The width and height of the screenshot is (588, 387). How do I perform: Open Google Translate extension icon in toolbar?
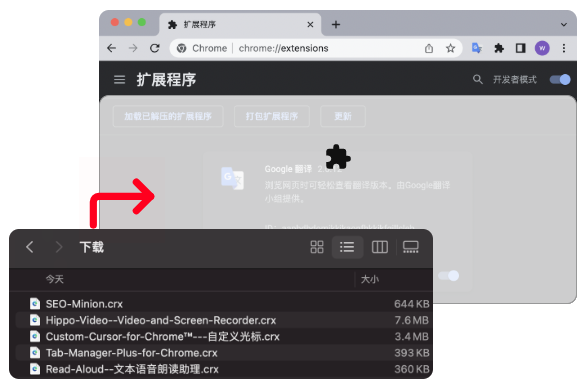click(x=477, y=48)
